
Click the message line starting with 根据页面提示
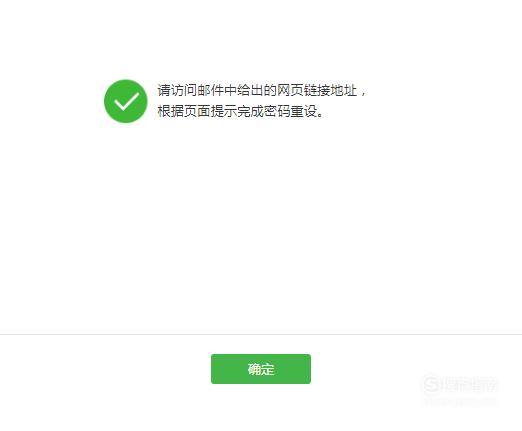(240, 111)
